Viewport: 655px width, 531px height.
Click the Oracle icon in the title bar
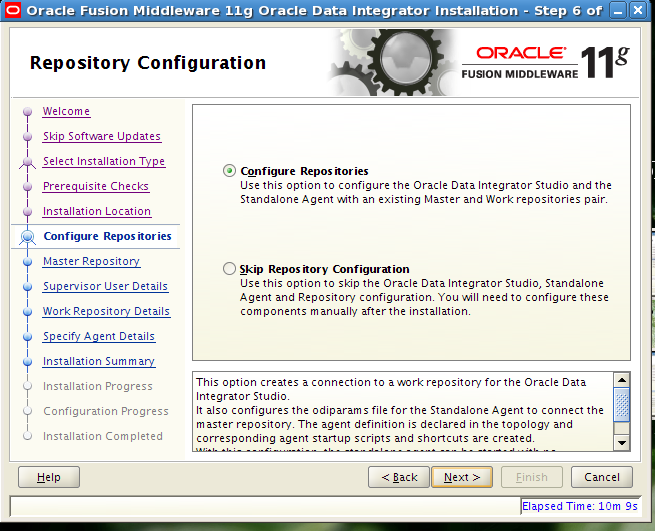[12, 10]
